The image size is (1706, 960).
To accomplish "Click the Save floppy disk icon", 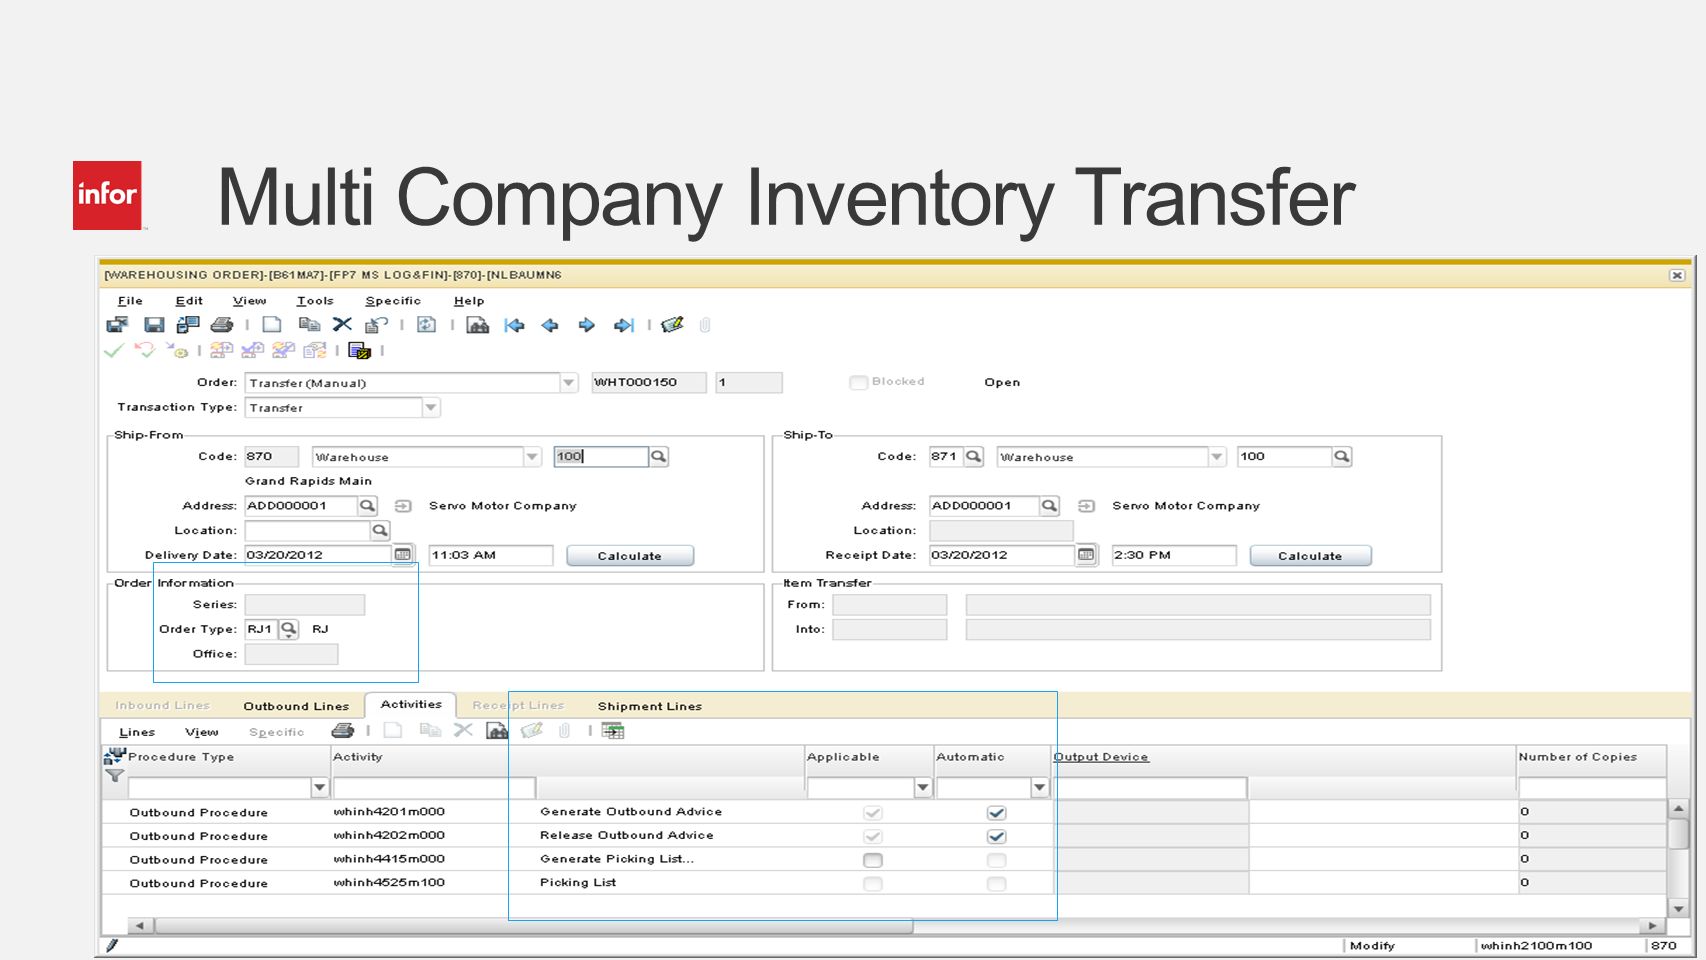I will (x=154, y=325).
